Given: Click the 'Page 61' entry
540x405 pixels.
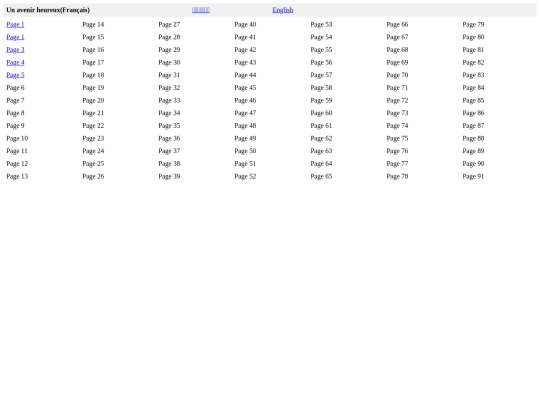Looking at the screenshot, I should pyautogui.click(x=321, y=126).
